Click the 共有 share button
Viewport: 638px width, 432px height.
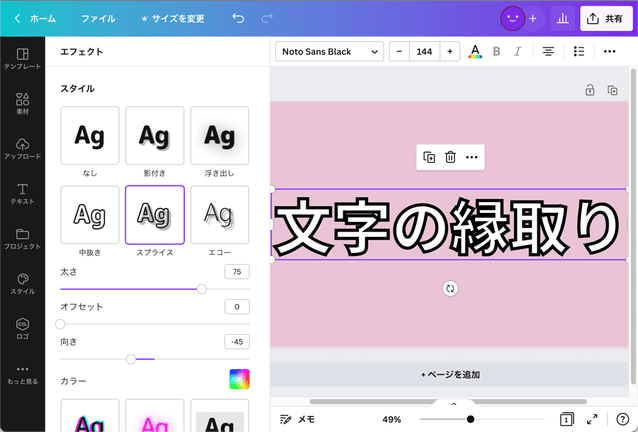click(606, 18)
